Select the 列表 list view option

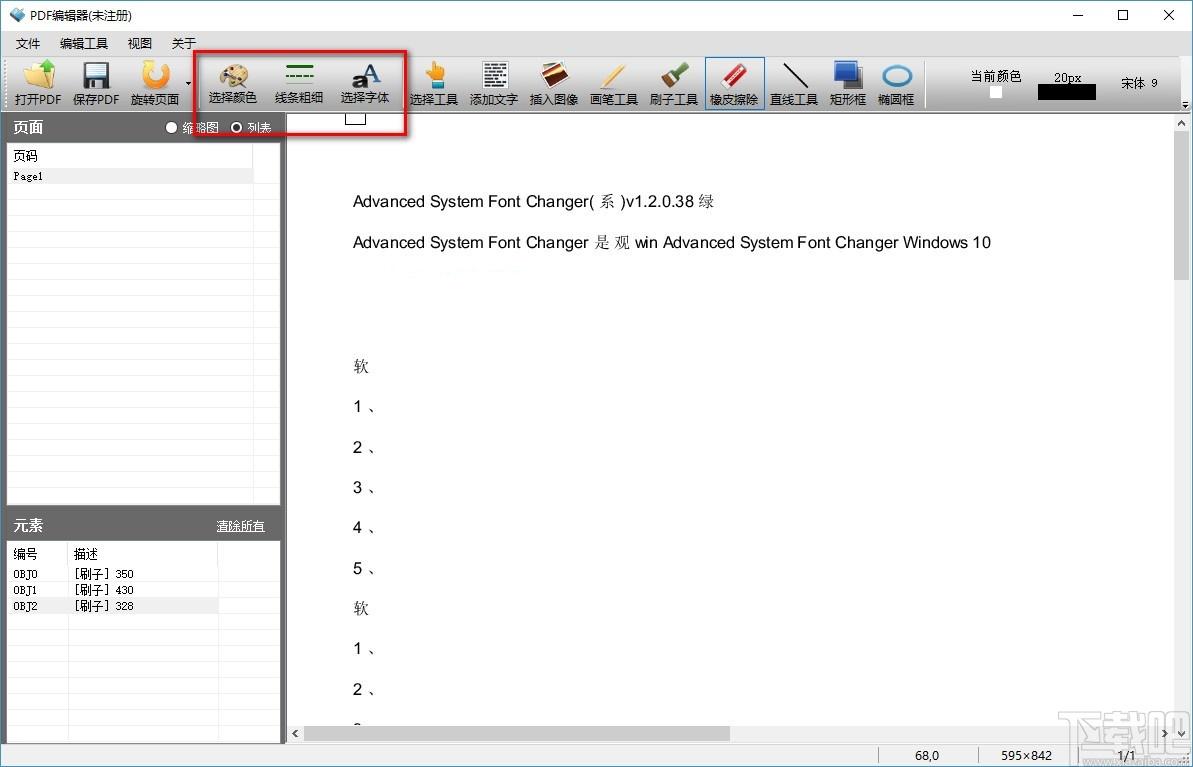[251, 128]
